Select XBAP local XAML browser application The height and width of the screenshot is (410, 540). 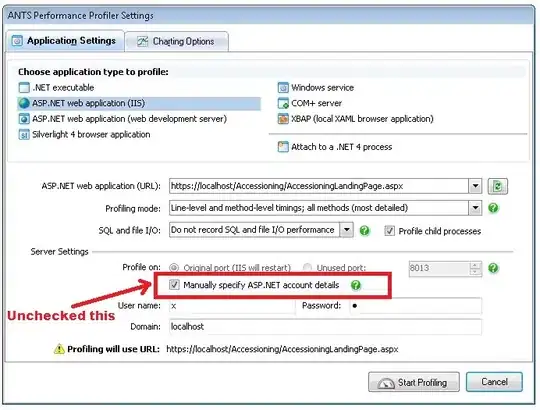point(355,119)
